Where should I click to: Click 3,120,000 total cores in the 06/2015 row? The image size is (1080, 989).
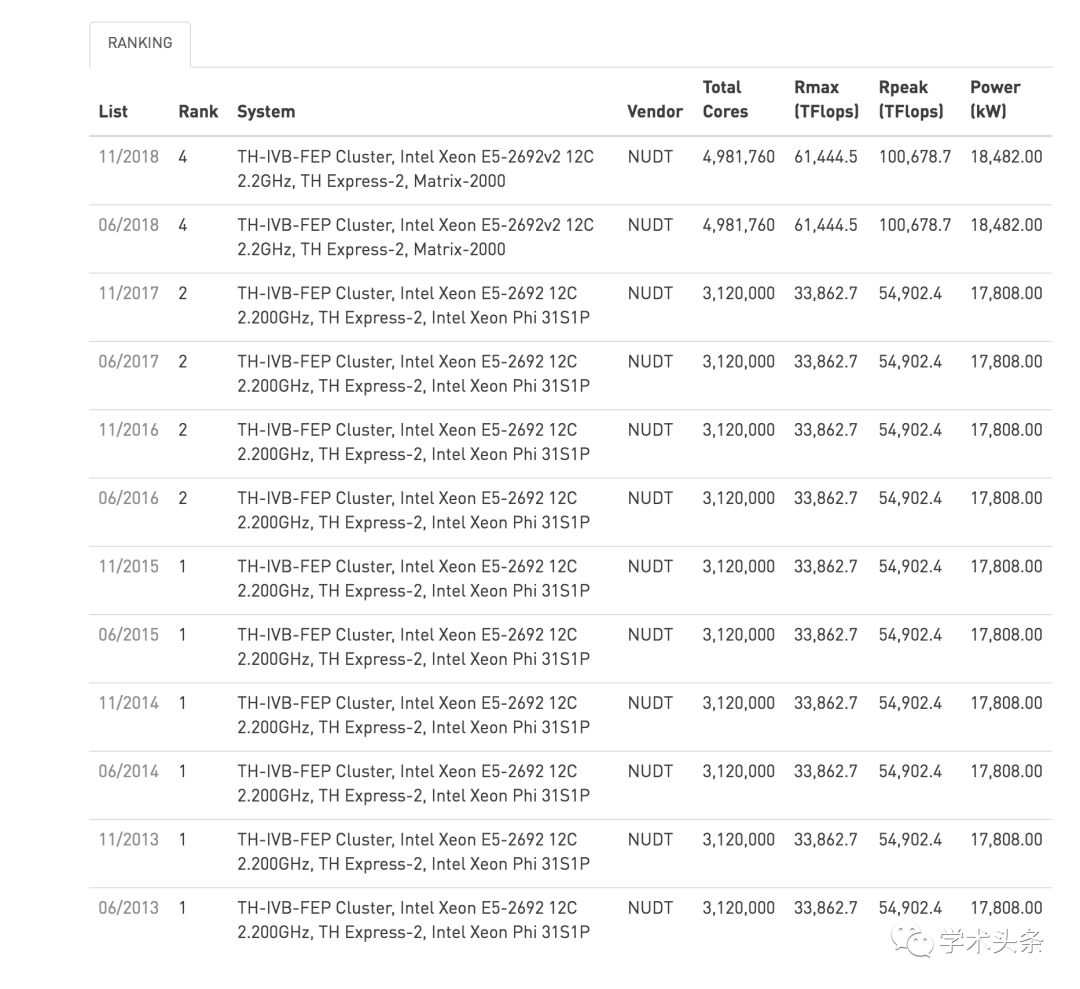click(738, 634)
